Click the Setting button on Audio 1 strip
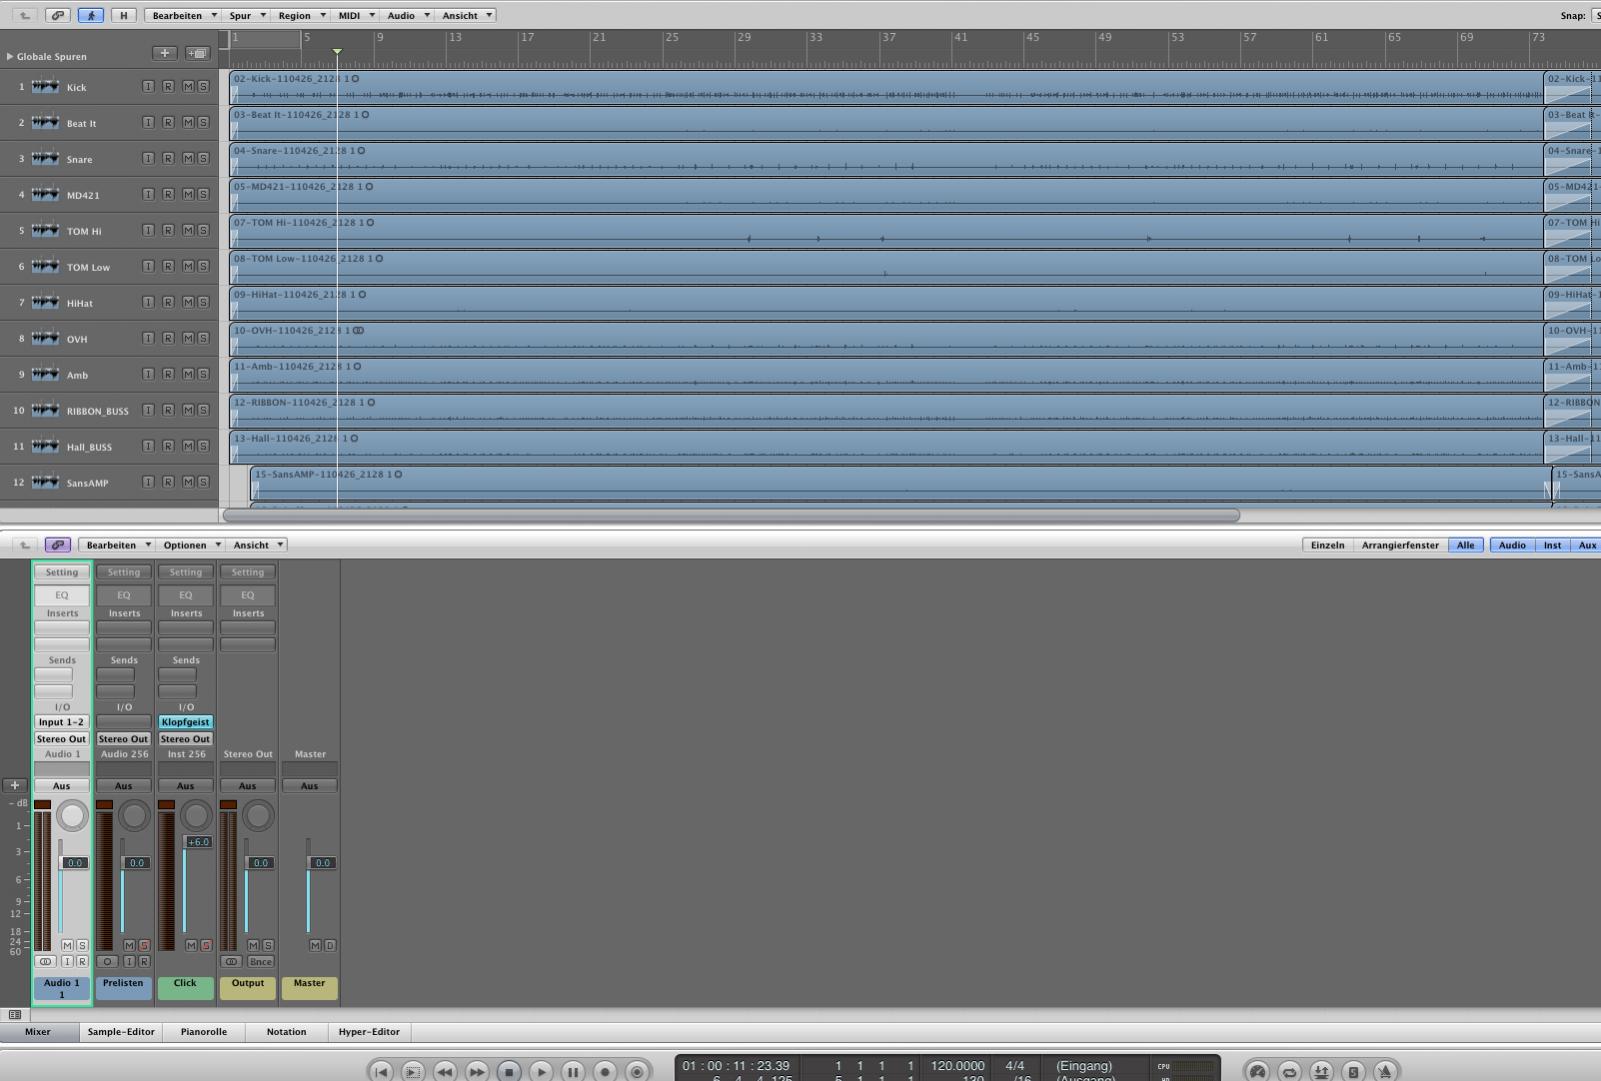The image size is (1601, 1081). 62,572
